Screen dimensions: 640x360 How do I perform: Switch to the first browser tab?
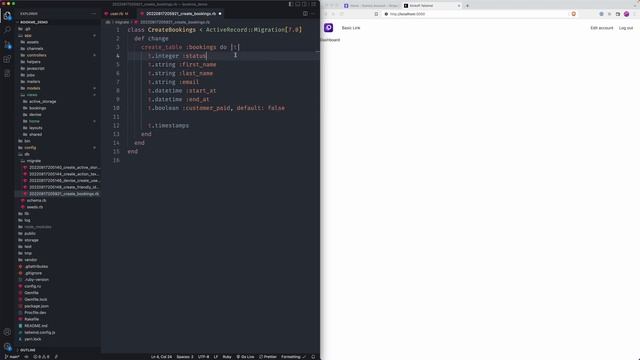pyautogui.click(x=371, y=6)
